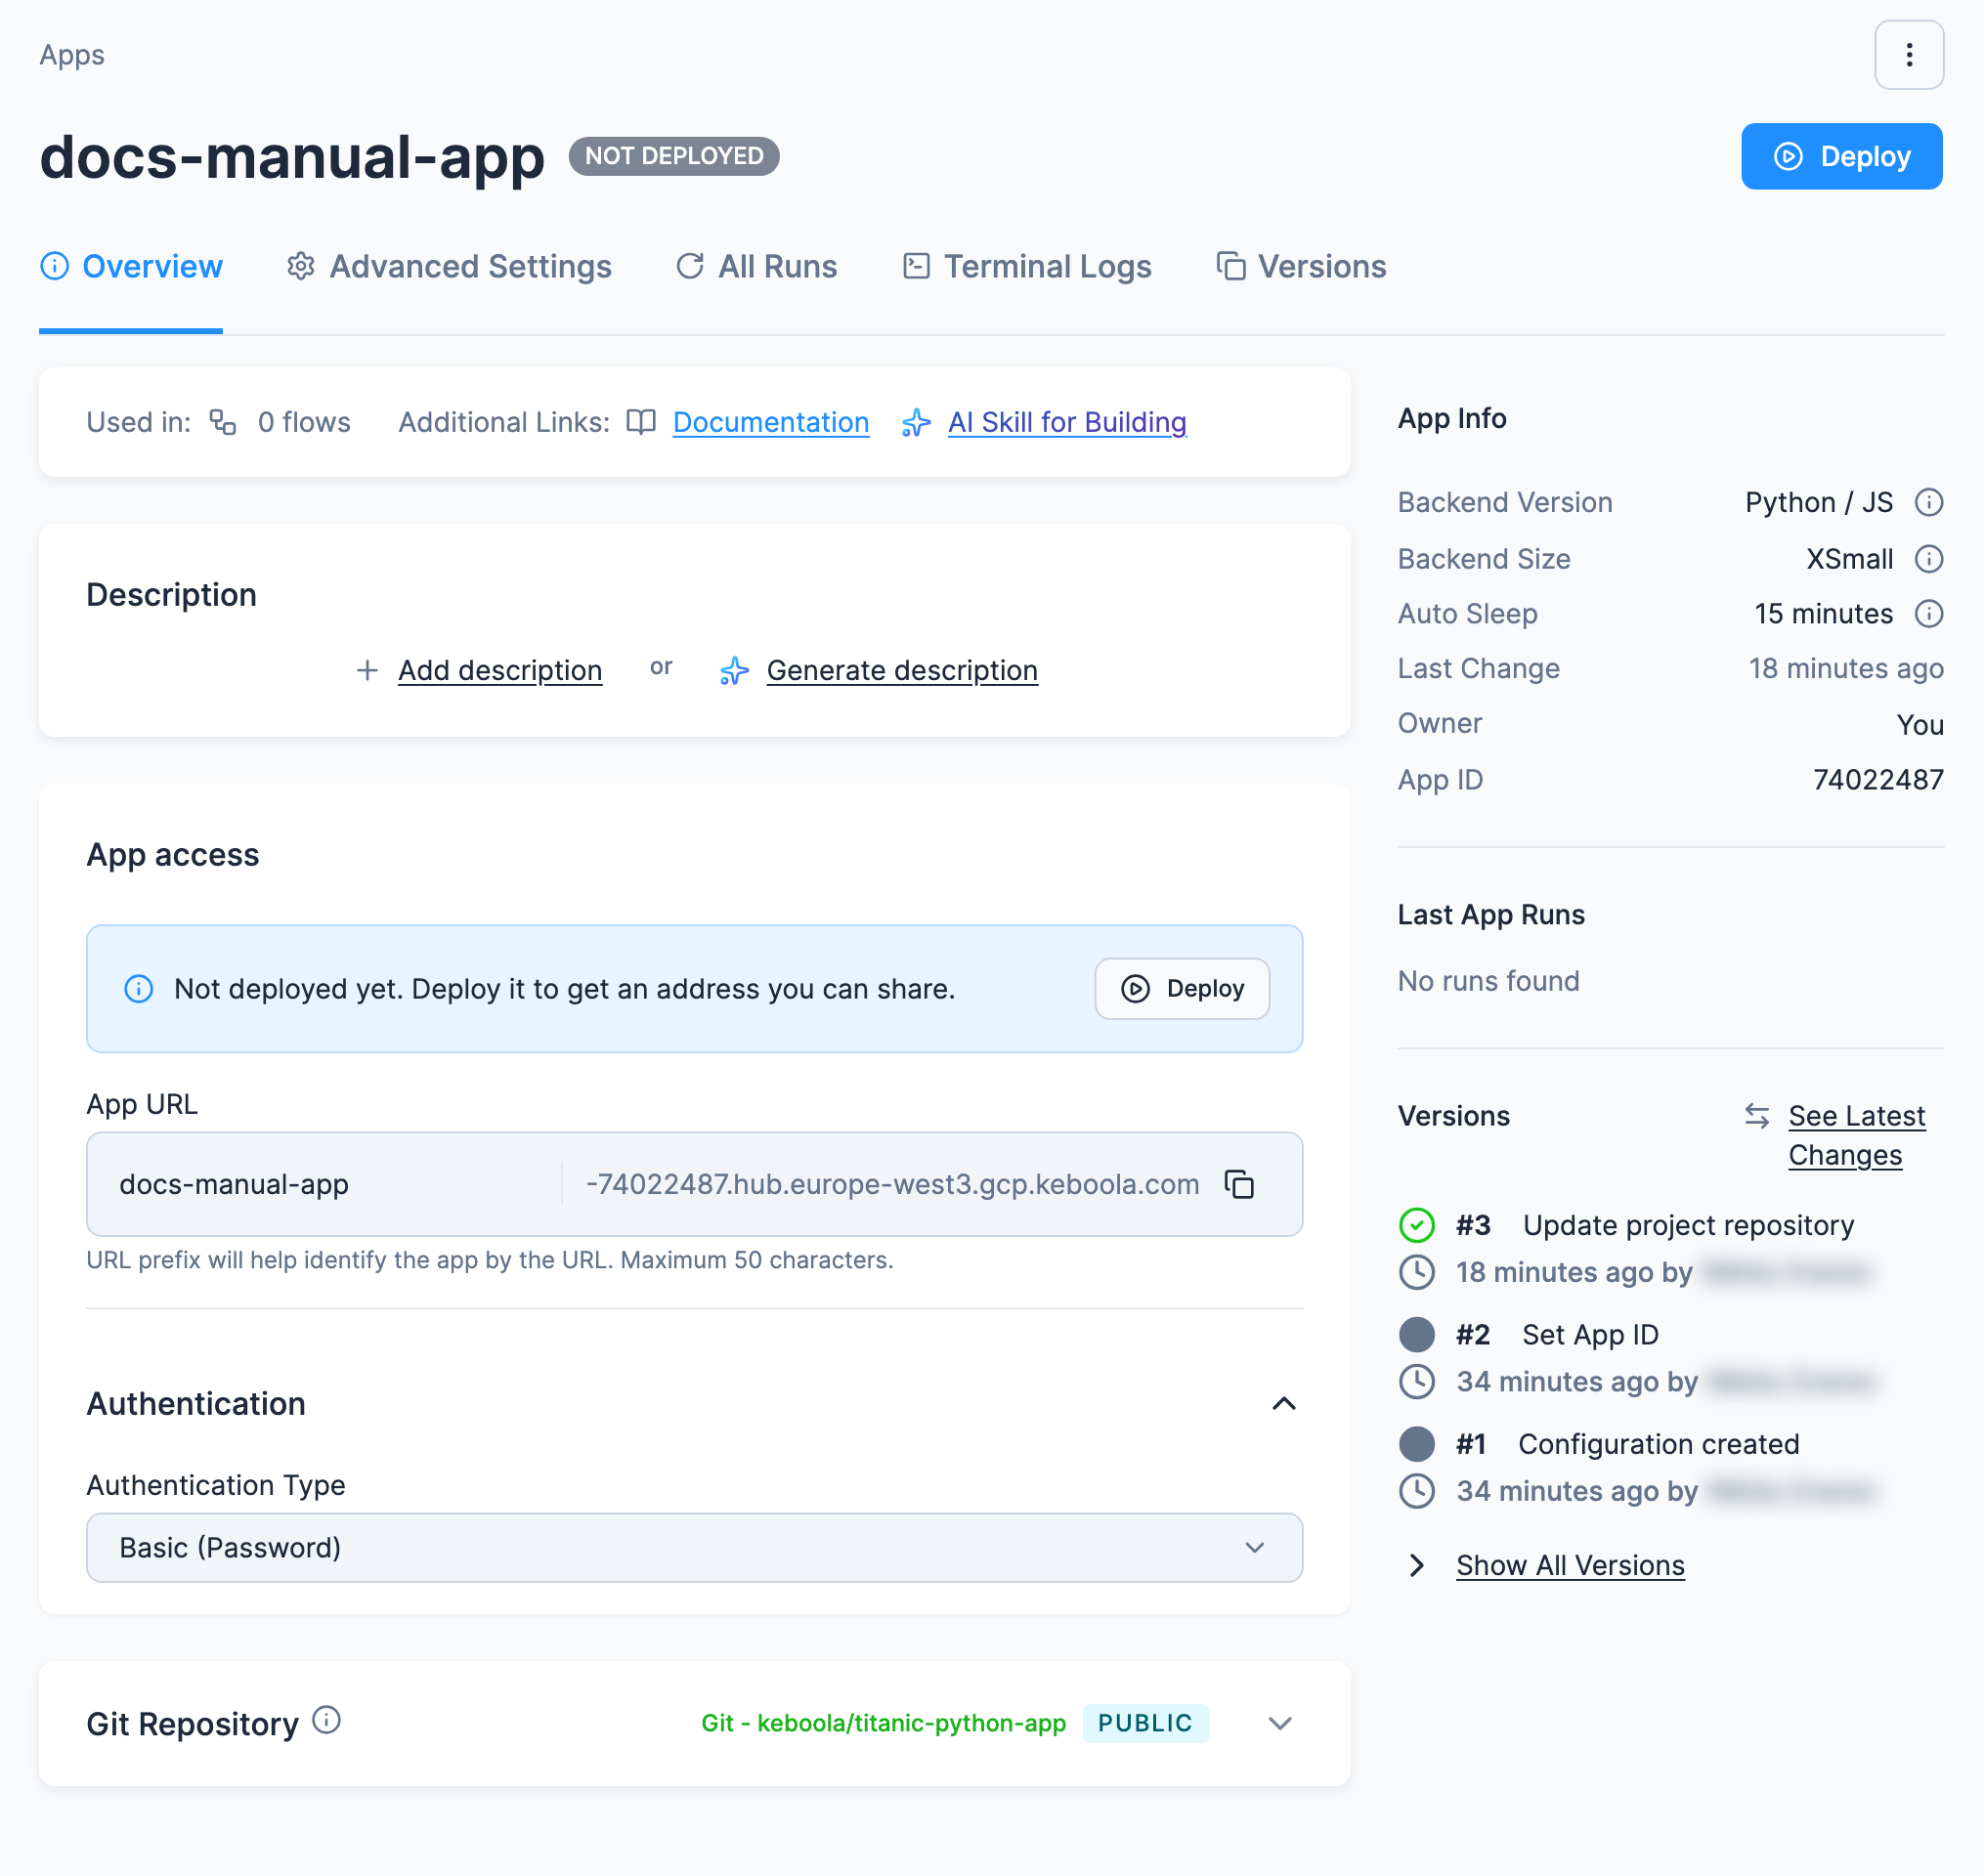Click the plus icon before Add description
Image resolution: width=1984 pixels, height=1876 pixels.
click(x=367, y=670)
